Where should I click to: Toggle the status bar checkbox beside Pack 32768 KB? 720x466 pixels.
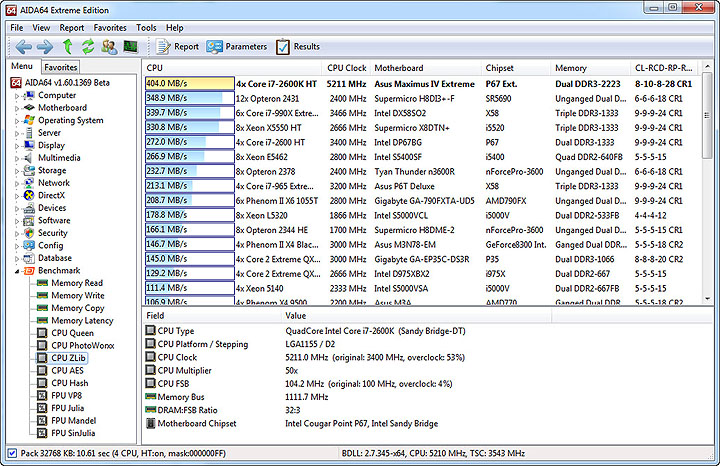click(12, 453)
